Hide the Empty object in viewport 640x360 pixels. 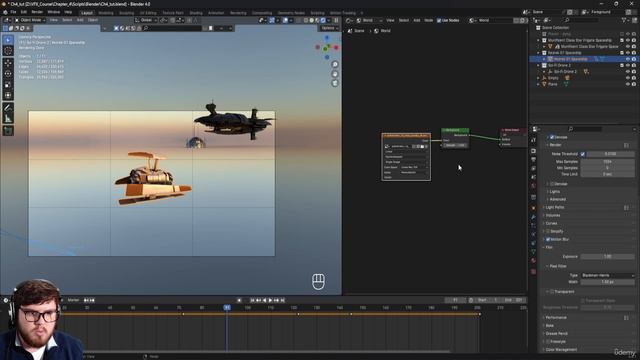point(628,78)
